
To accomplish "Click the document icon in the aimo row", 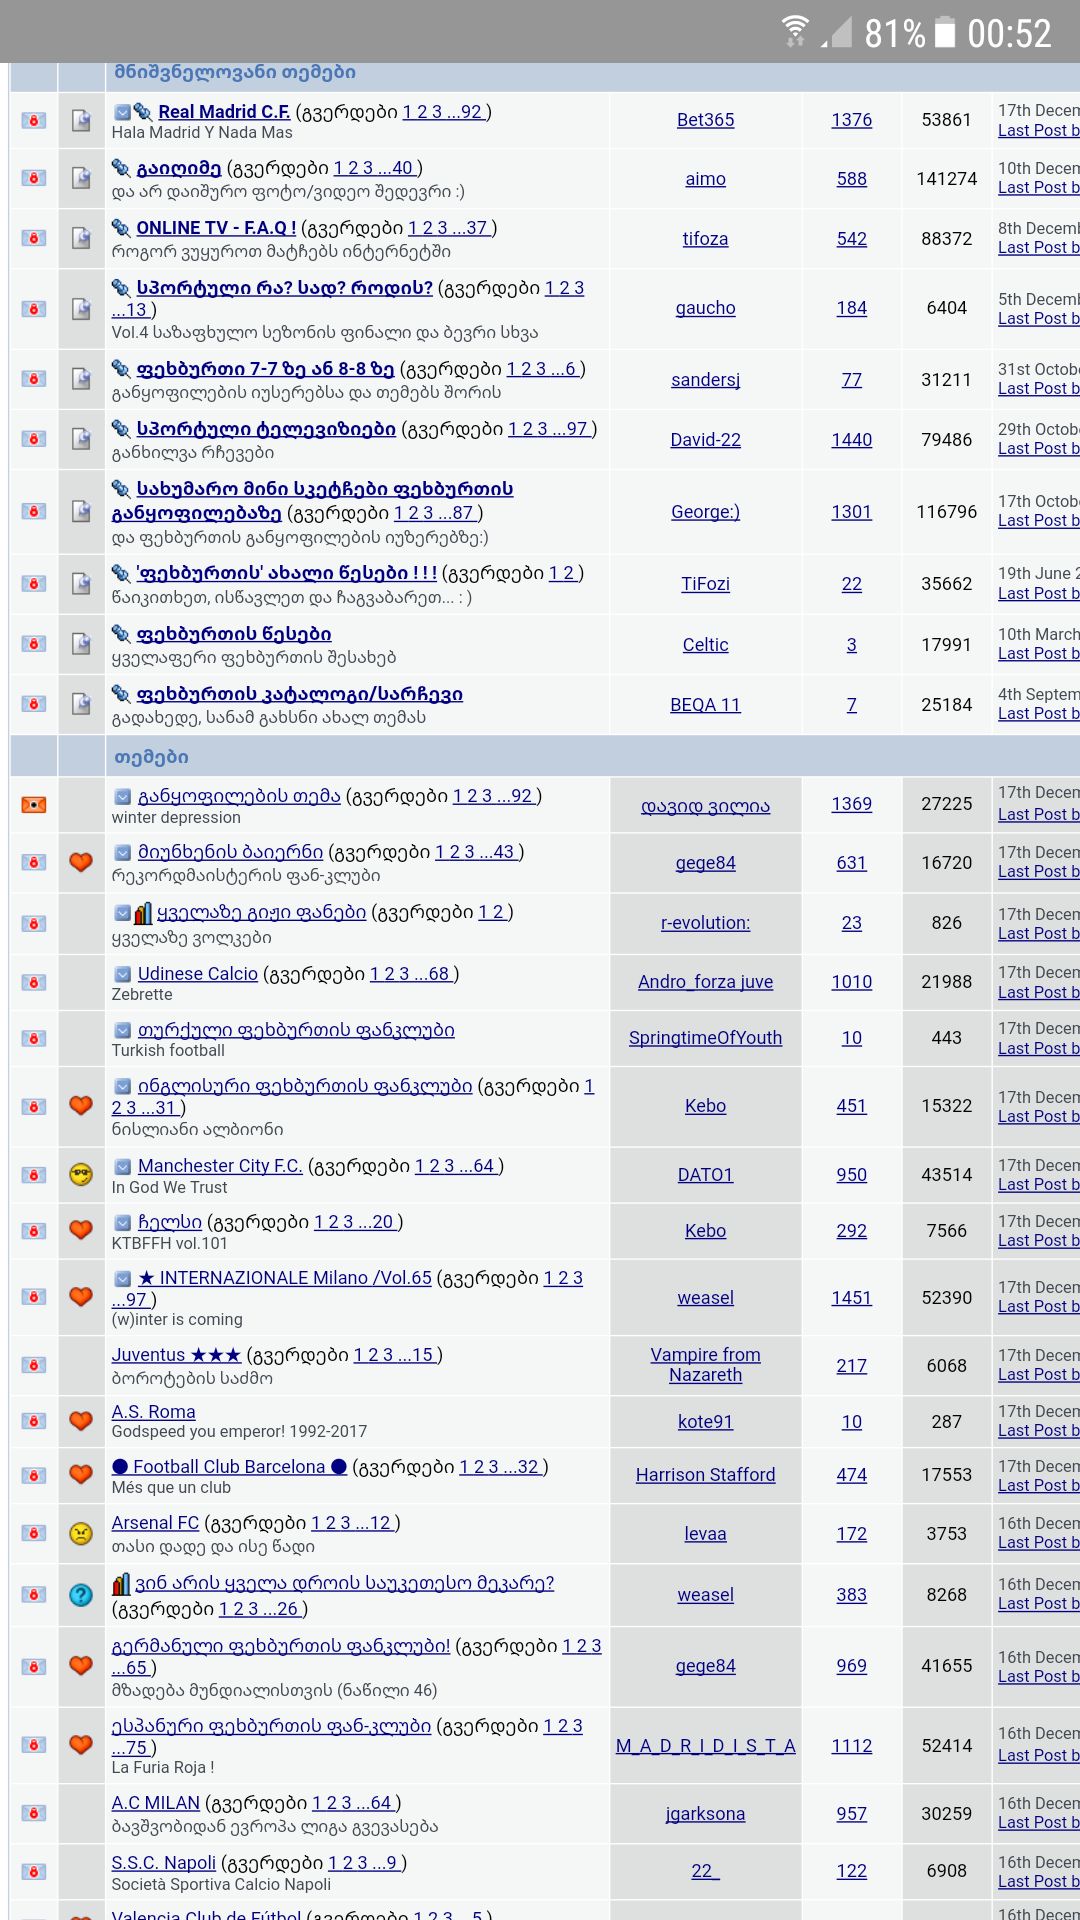I will click(x=81, y=178).
